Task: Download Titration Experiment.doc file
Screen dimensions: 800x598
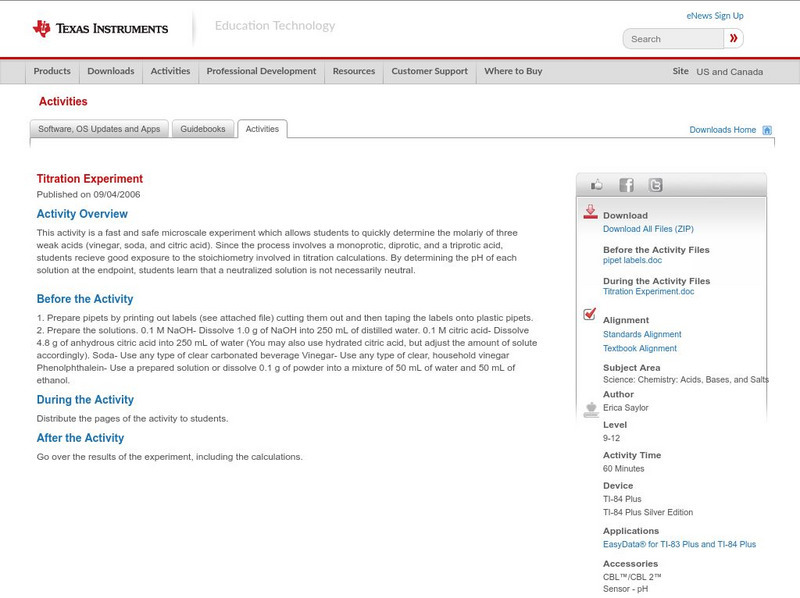Action: tap(648, 291)
